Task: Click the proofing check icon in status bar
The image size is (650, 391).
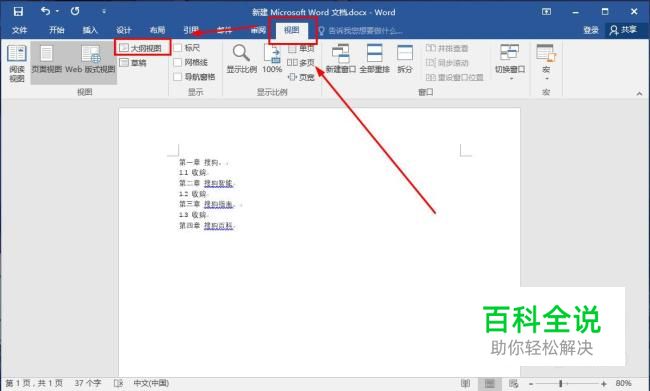Action: [x=118, y=384]
